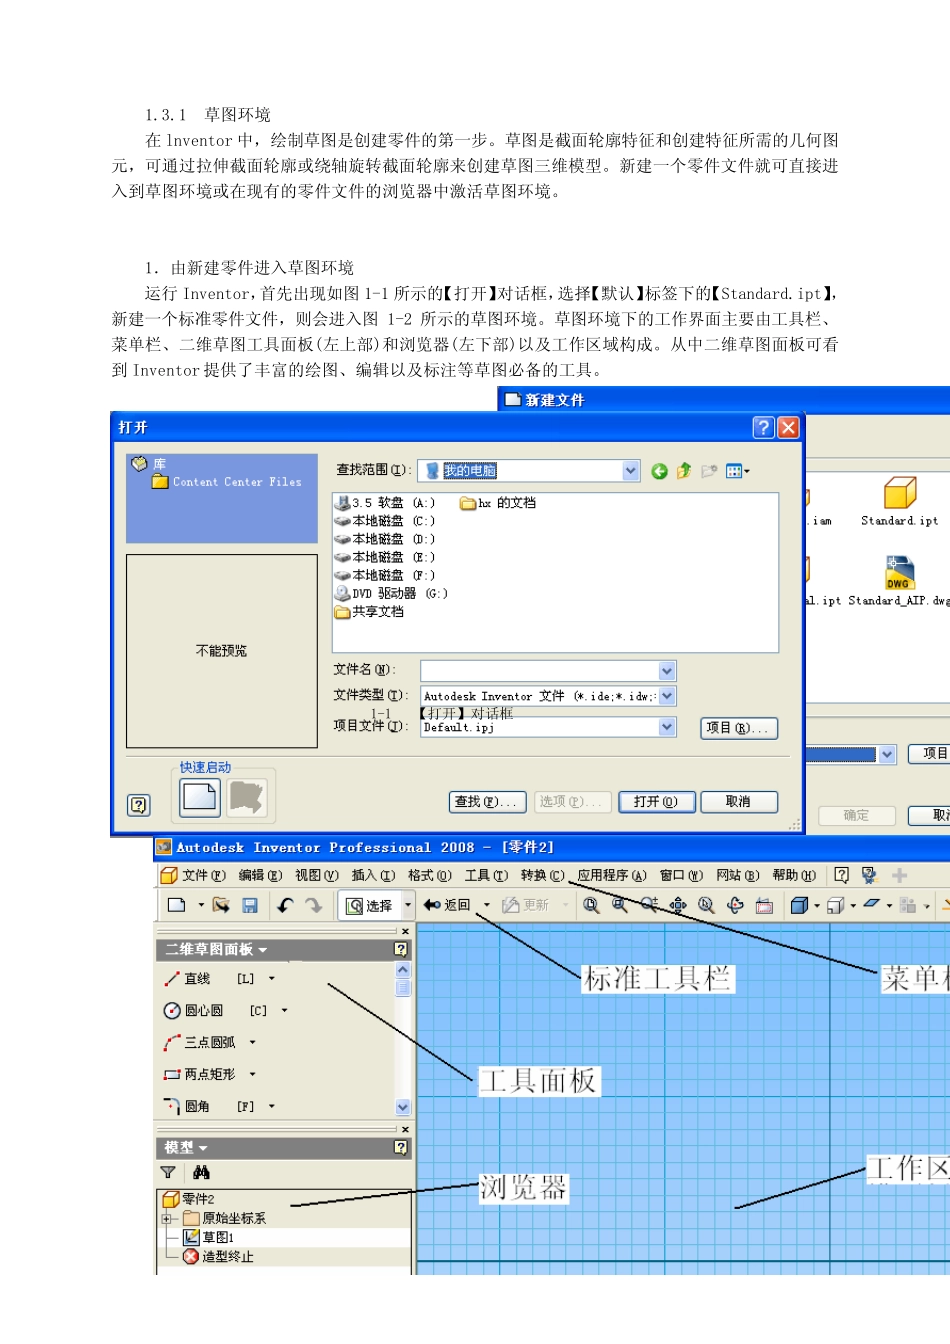This screenshot has width=950, height=1344.
Task: Expand the 原始坐标系 tree node
Action: pos(167,1219)
